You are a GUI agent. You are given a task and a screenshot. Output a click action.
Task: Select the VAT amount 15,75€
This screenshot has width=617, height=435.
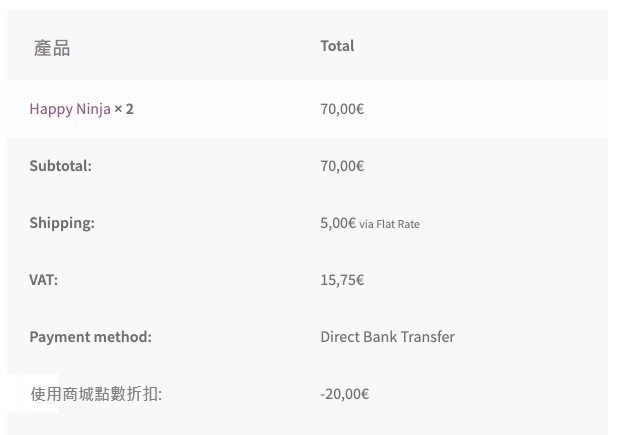pos(342,280)
